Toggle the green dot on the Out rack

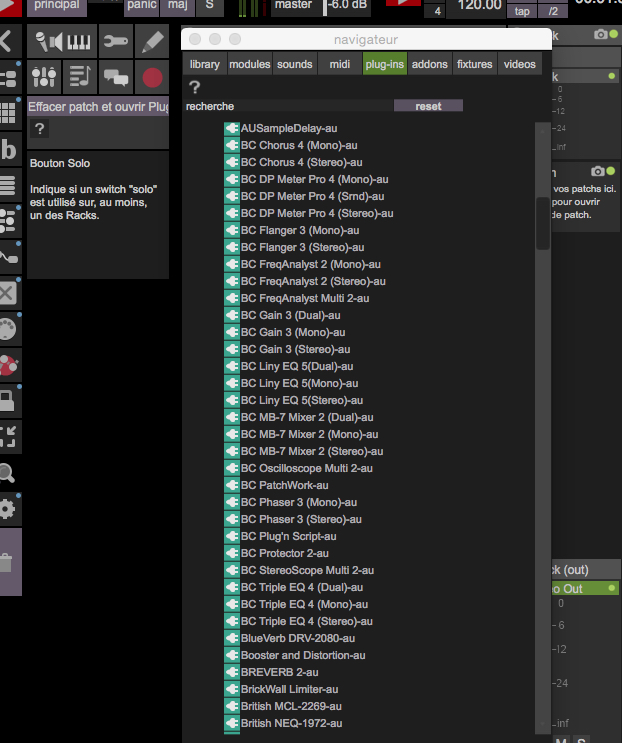tap(612, 588)
